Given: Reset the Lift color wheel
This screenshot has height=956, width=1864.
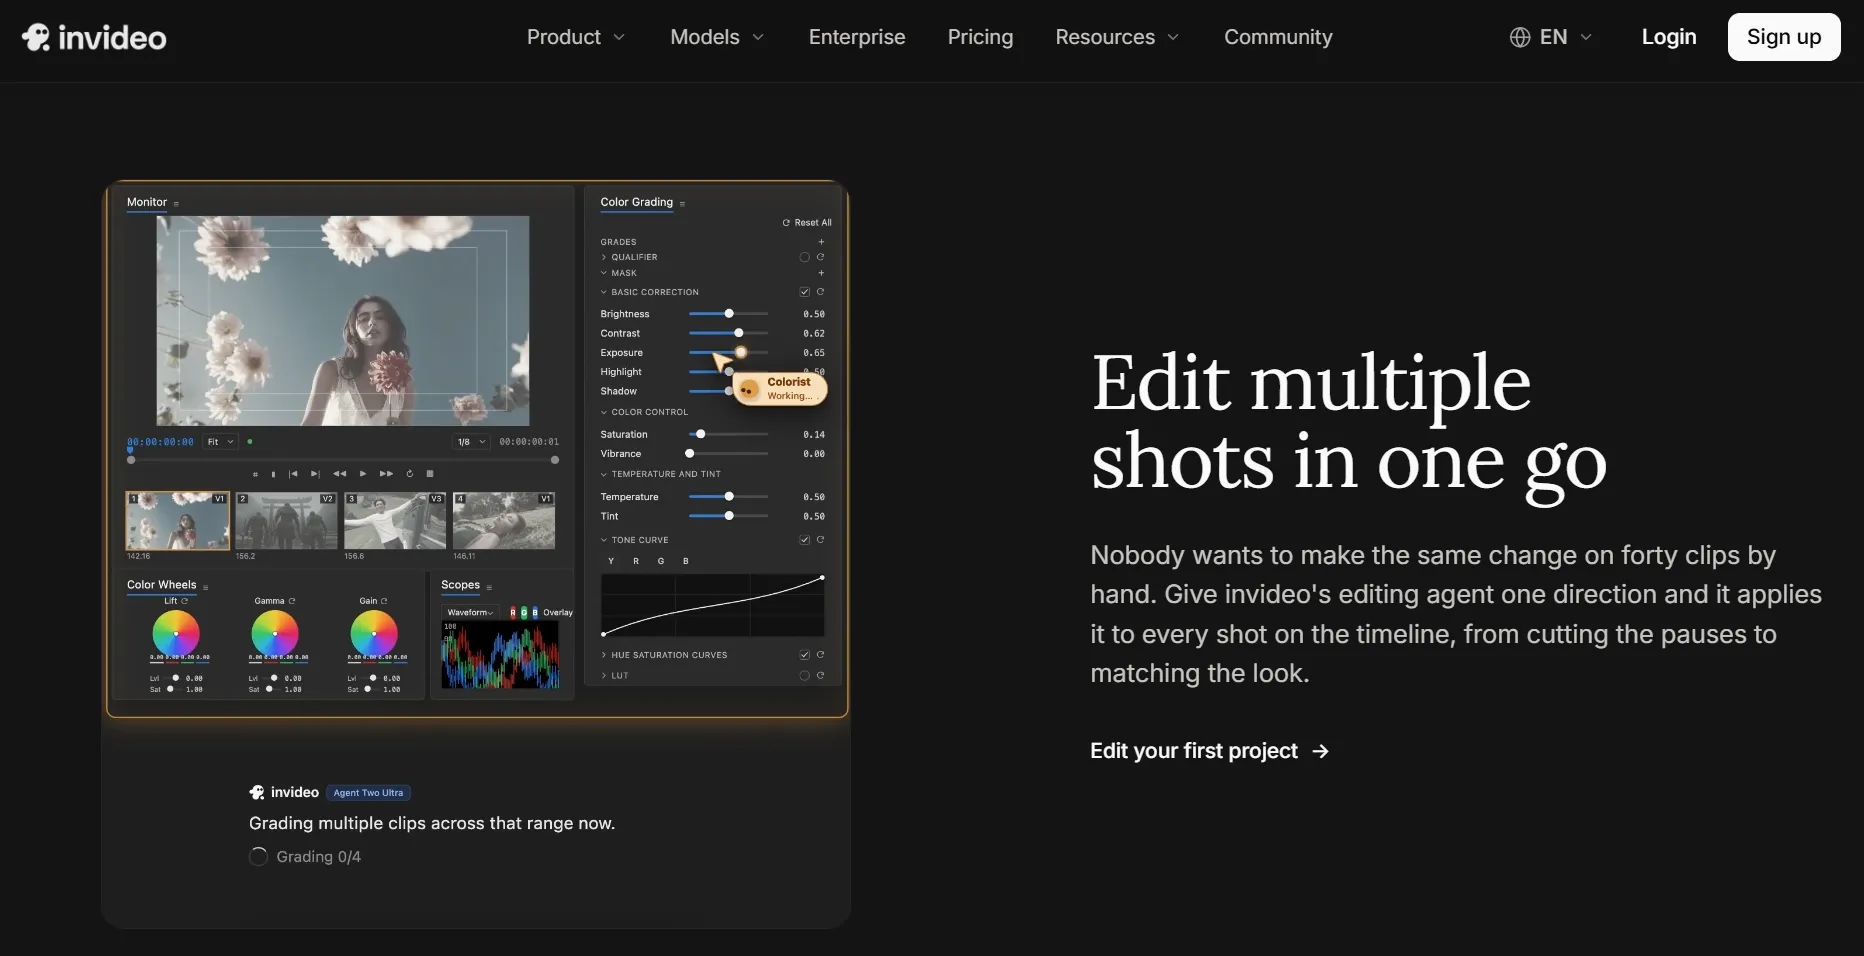Looking at the screenshot, I should click(184, 601).
